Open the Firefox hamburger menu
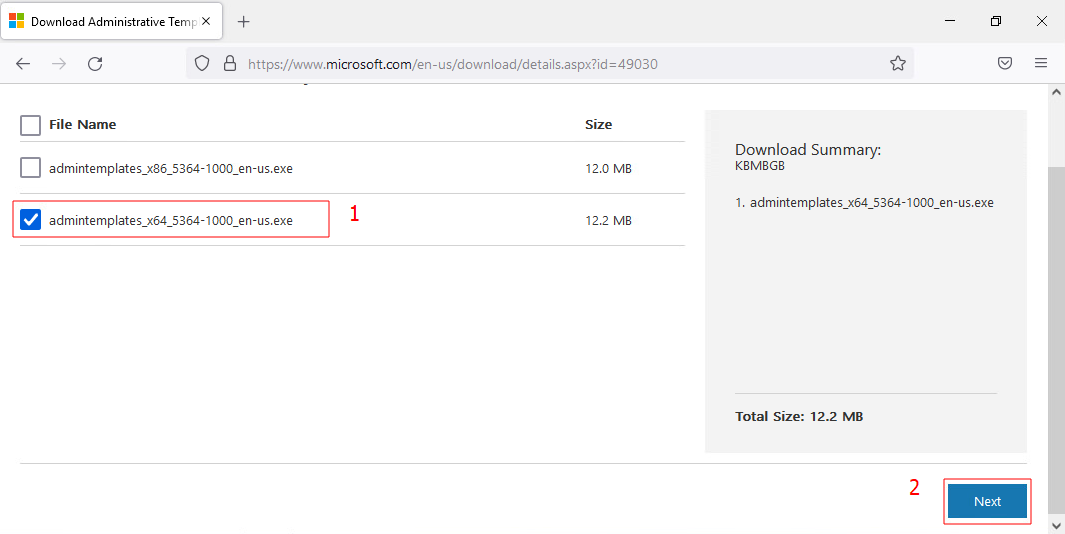 (1041, 63)
